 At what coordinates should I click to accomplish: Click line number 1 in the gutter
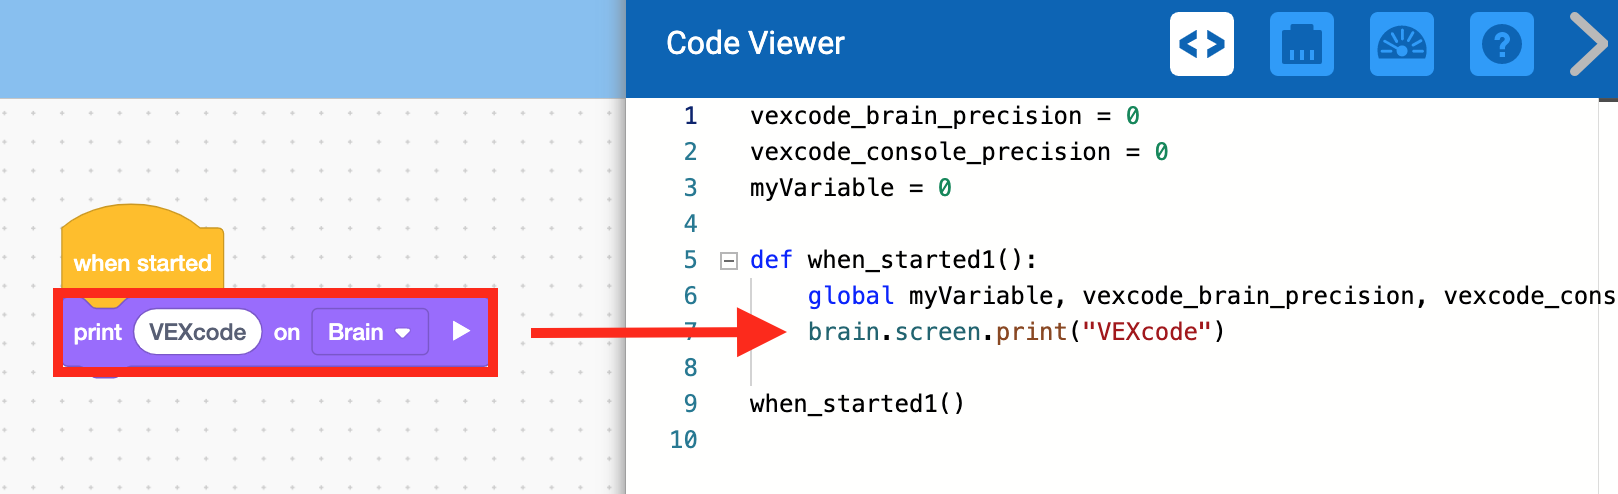coord(690,116)
